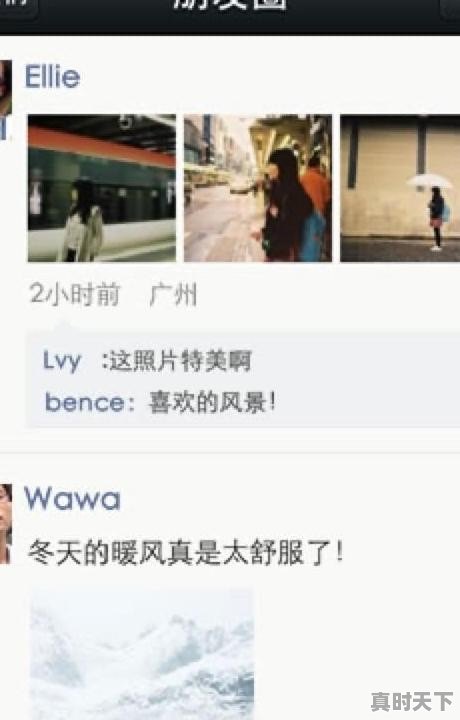Image resolution: width=460 pixels, height=720 pixels.
Task: View Ellie's street scene photo
Action: coord(258,188)
